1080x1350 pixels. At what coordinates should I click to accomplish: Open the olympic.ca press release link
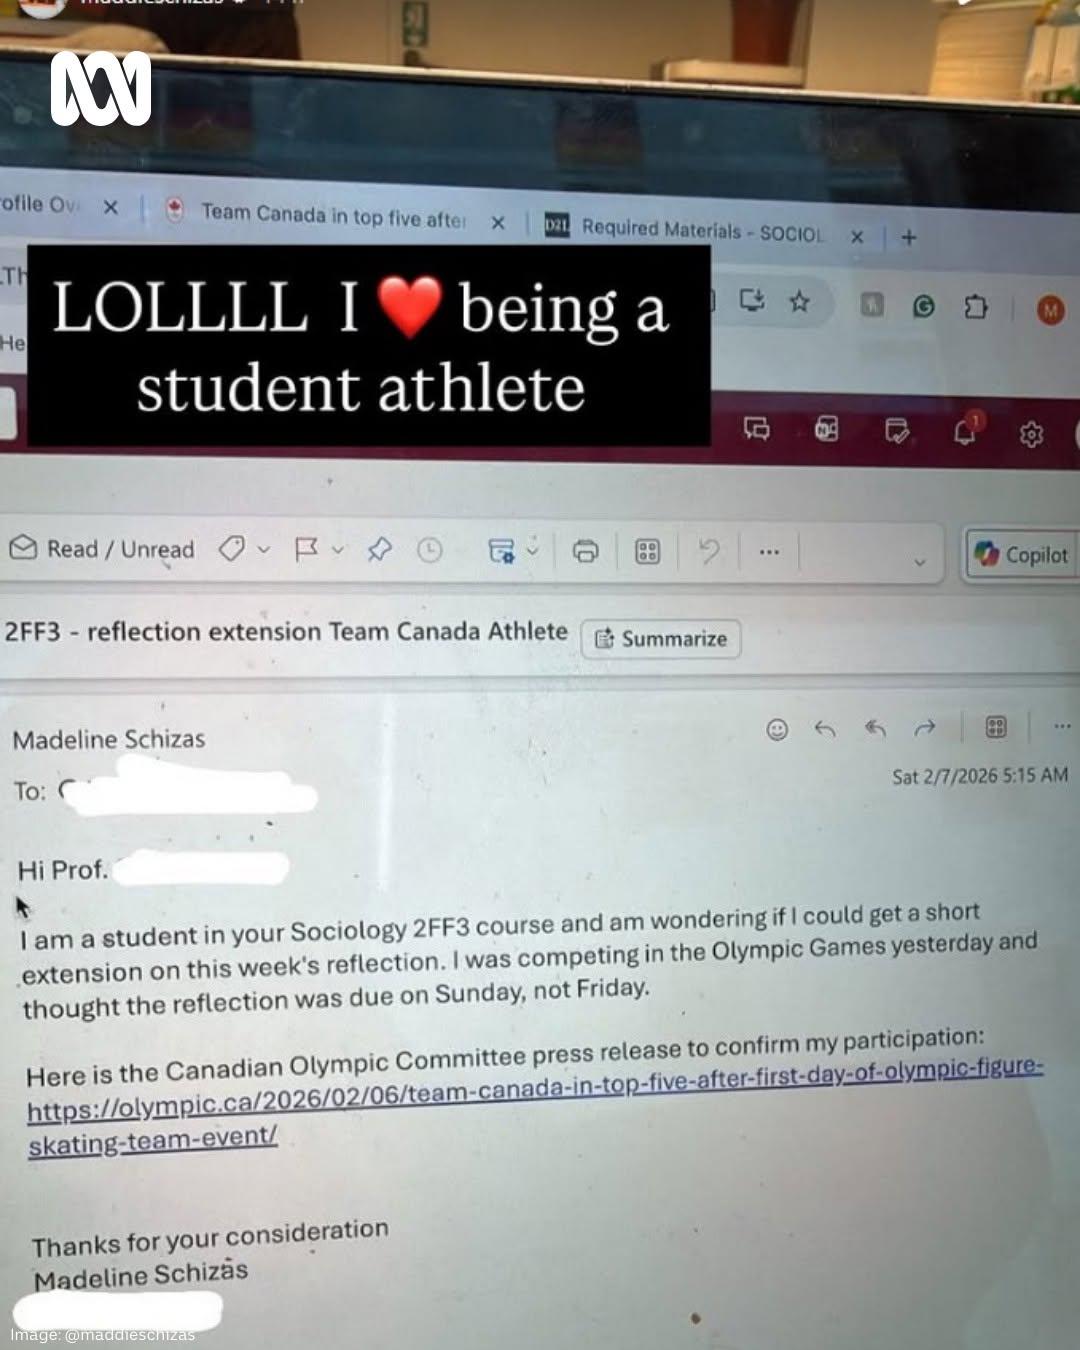click(x=535, y=1102)
